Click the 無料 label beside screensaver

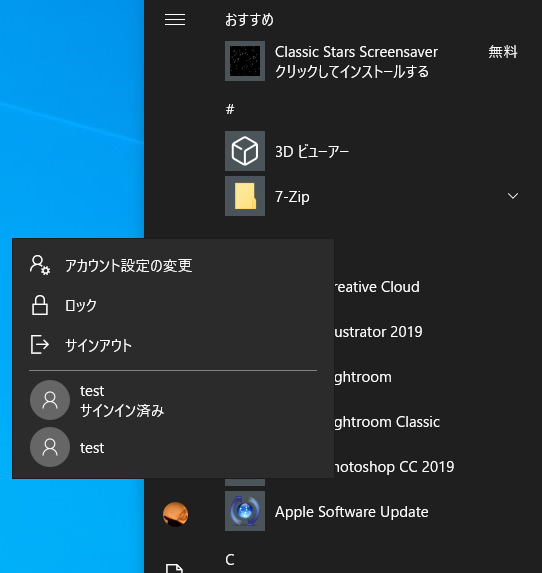(503, 52)
